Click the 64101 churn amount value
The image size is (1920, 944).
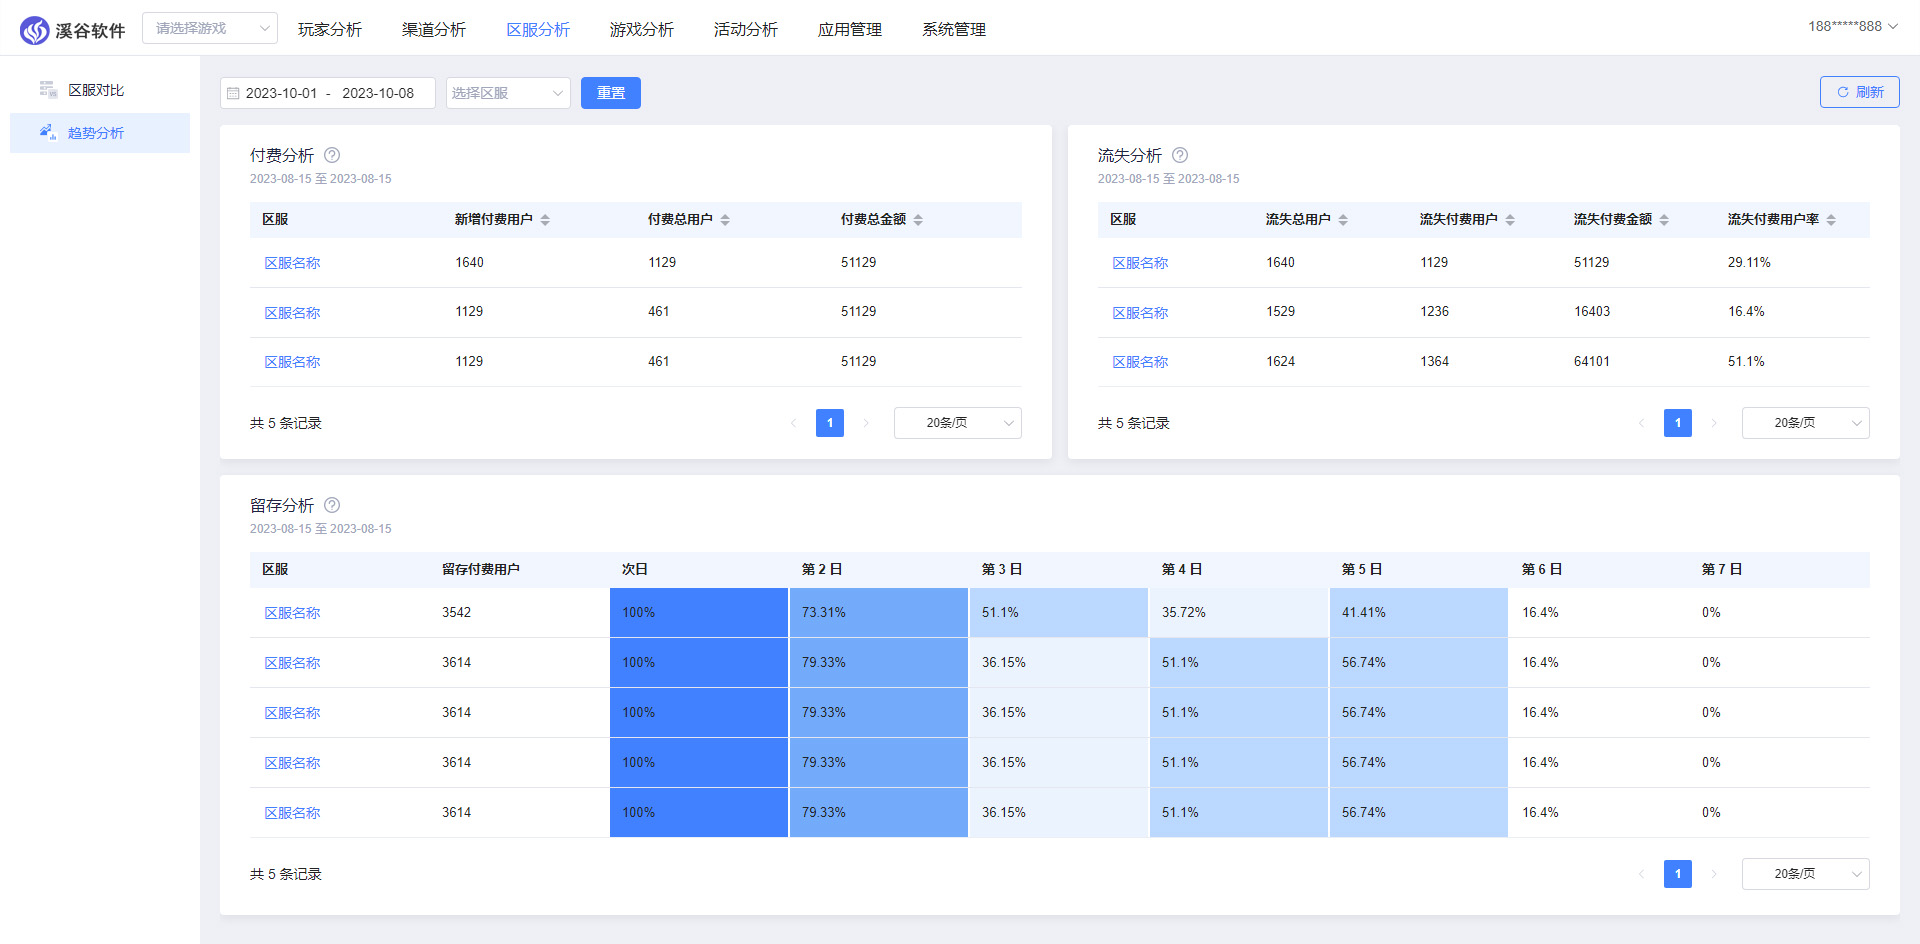(1592, 362)
